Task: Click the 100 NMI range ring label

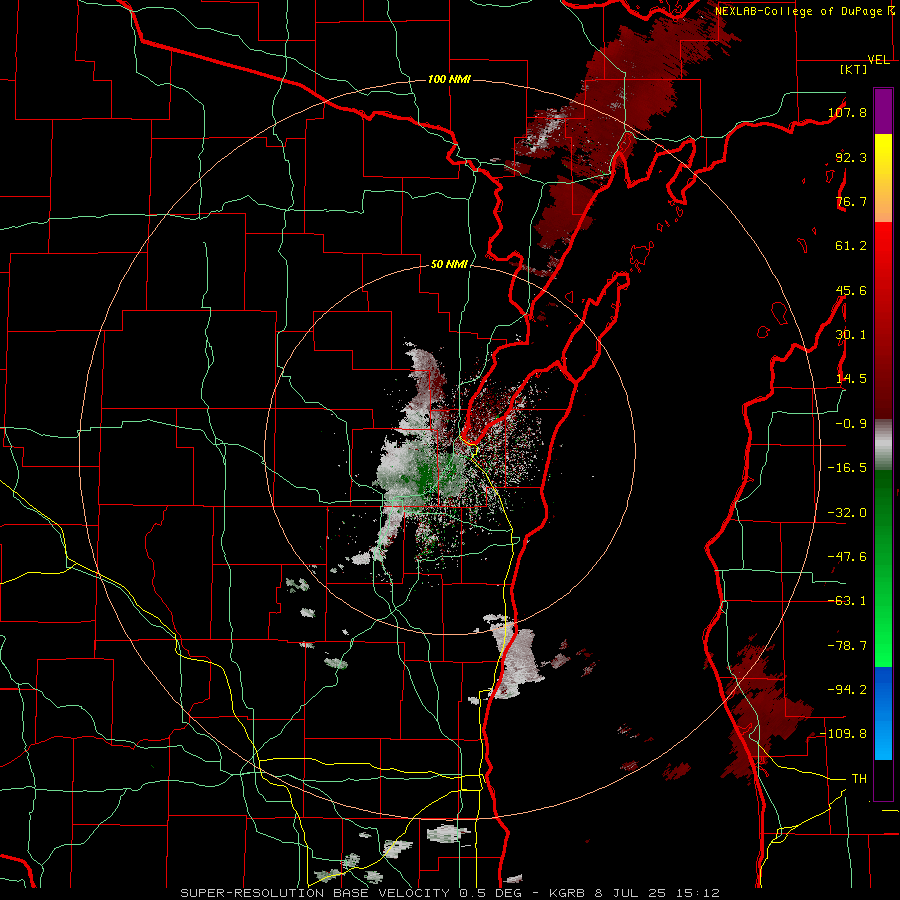Action: (x=449, y=79)
